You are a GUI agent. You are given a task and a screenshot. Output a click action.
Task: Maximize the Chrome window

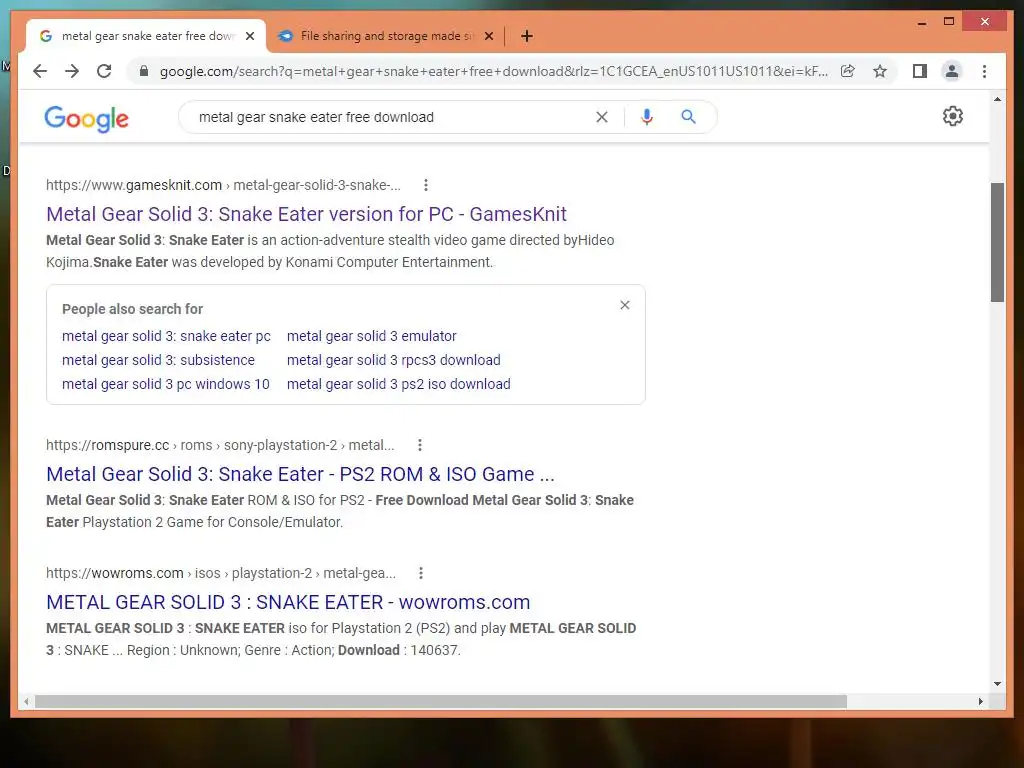(950, 22)
